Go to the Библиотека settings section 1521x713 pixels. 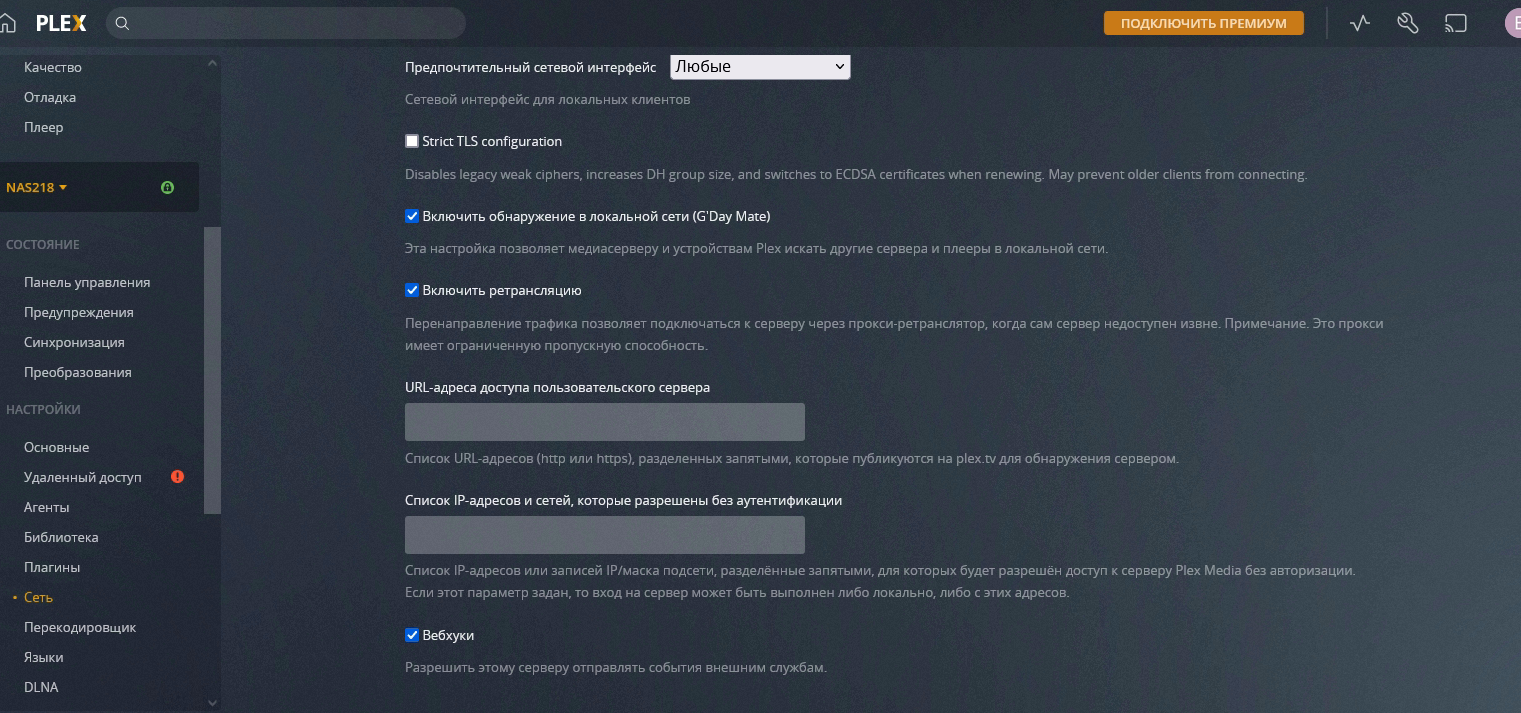(61, 537)
